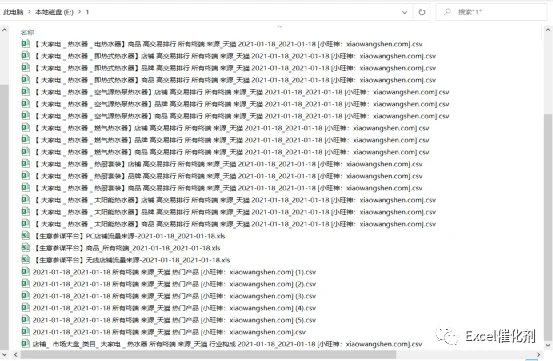
Task: Click the horizontal scrollbar left arrow
Action: [x=15, y=354]
